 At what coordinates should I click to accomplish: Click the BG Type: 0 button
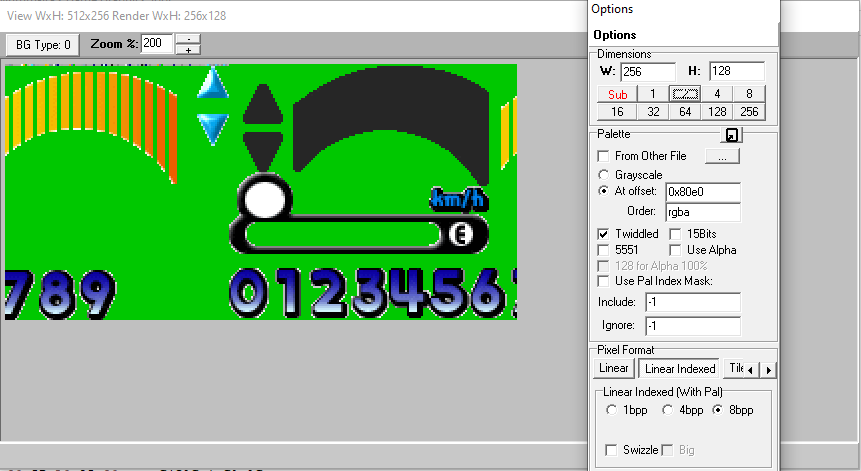click(x=43, y=44)
